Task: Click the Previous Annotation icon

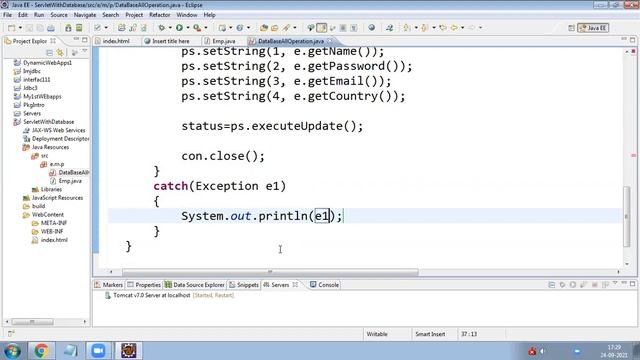Action: 425,28
